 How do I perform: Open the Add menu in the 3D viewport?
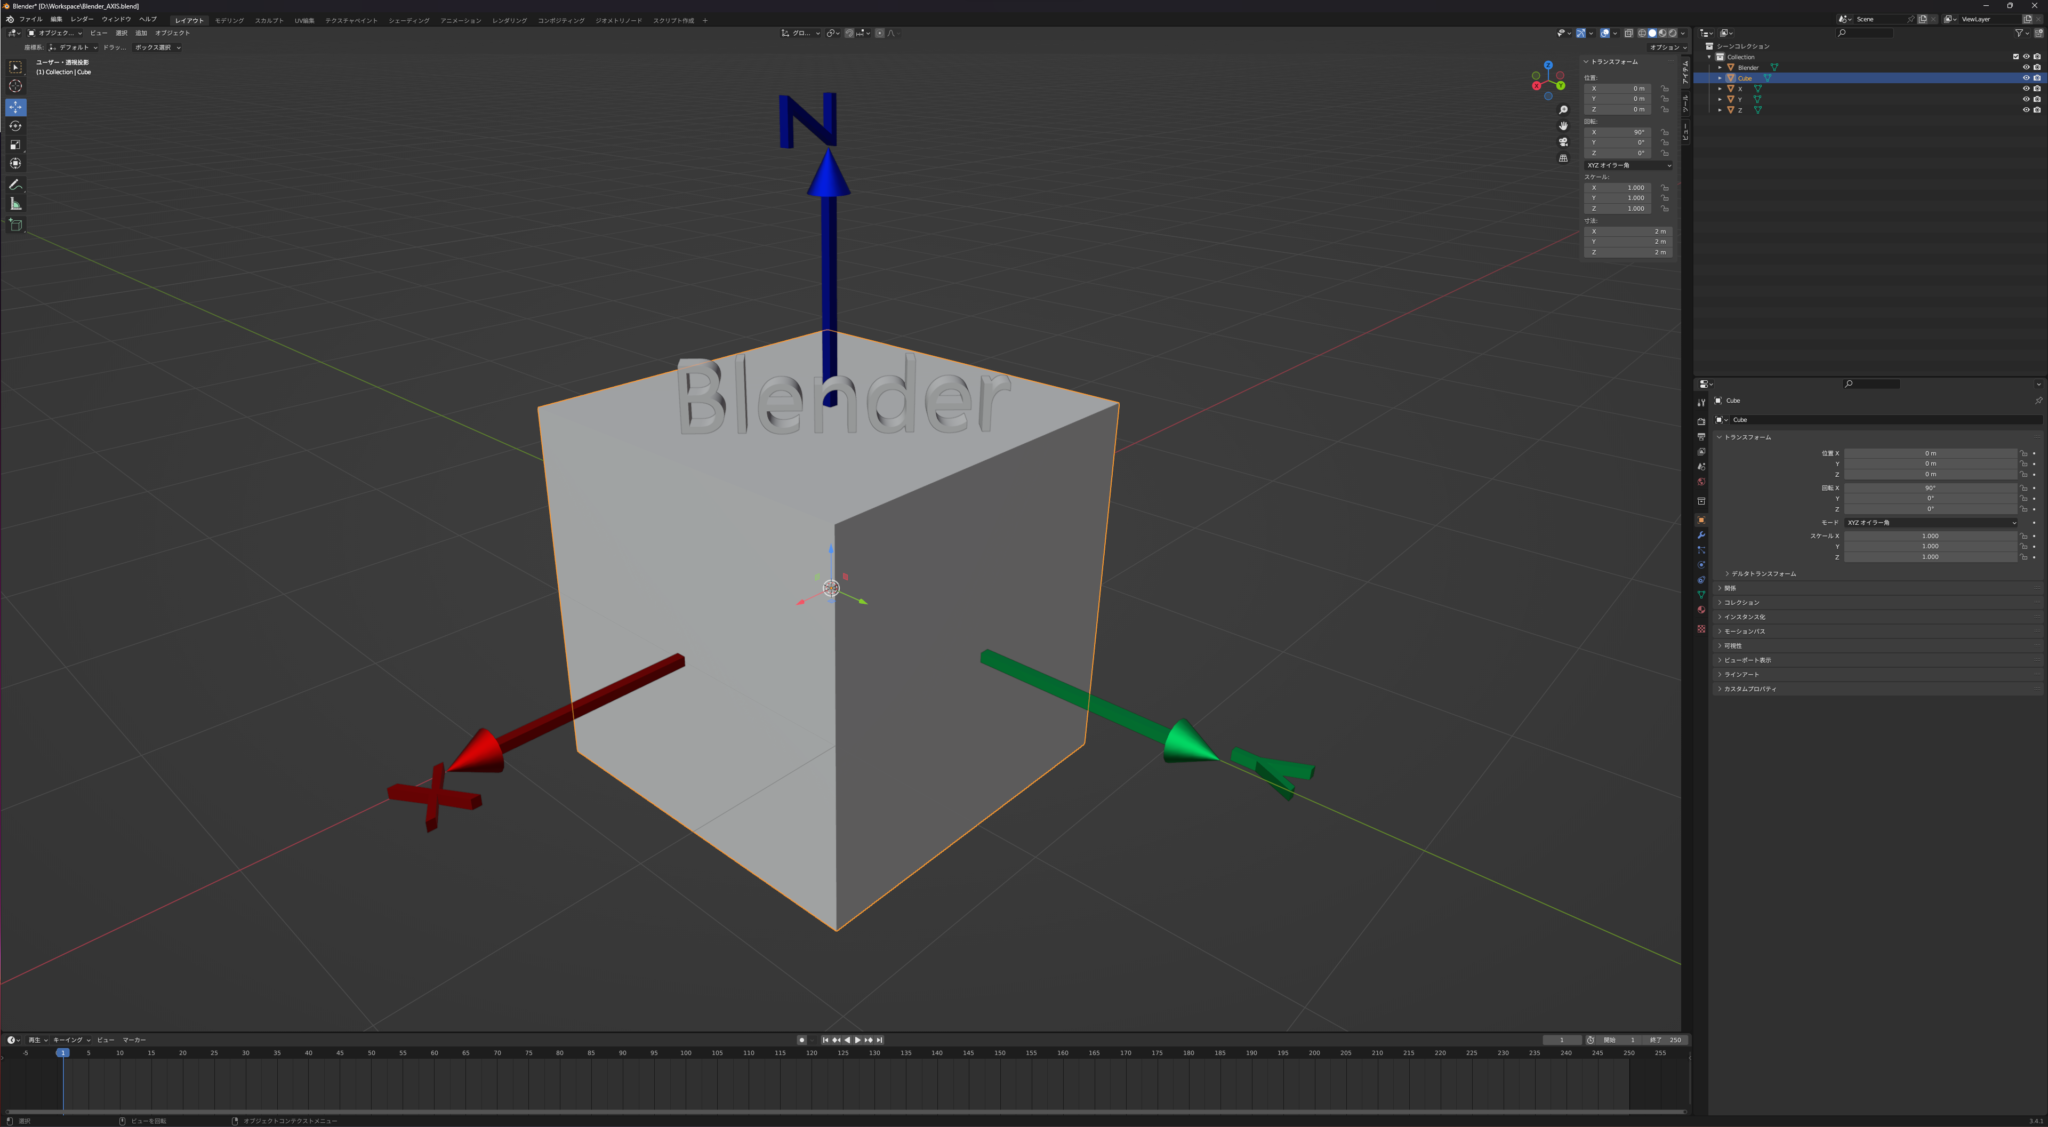pos(143,32)
